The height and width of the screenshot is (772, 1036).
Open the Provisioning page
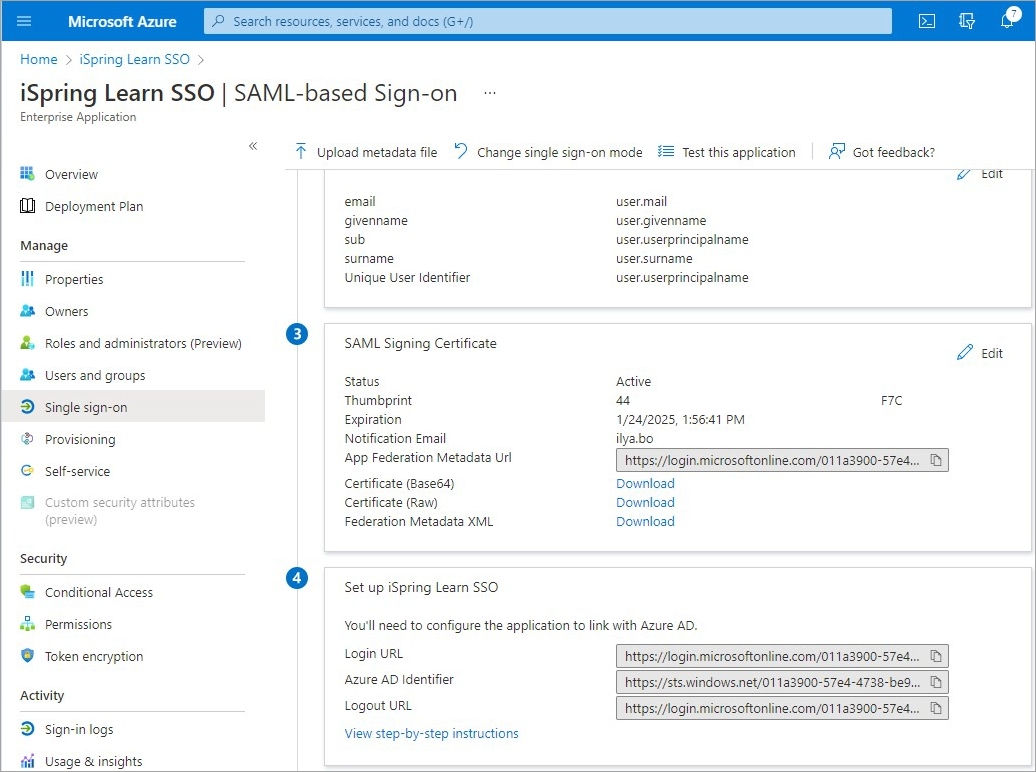pos(80,440)
